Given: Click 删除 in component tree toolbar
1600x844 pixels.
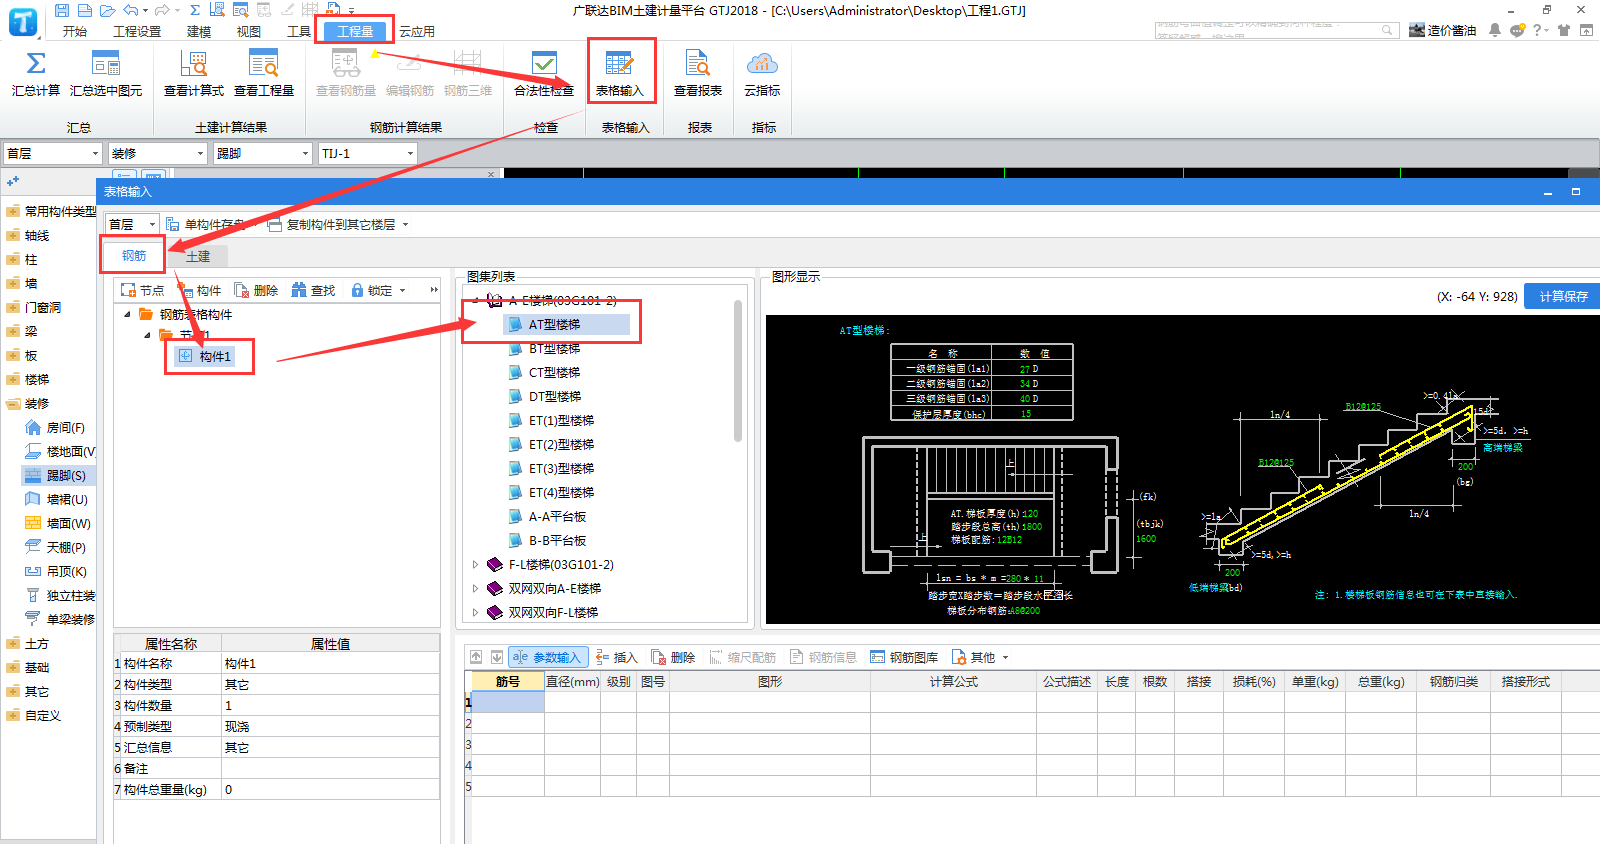Looking at the screenshot, I should pos(256,290).
